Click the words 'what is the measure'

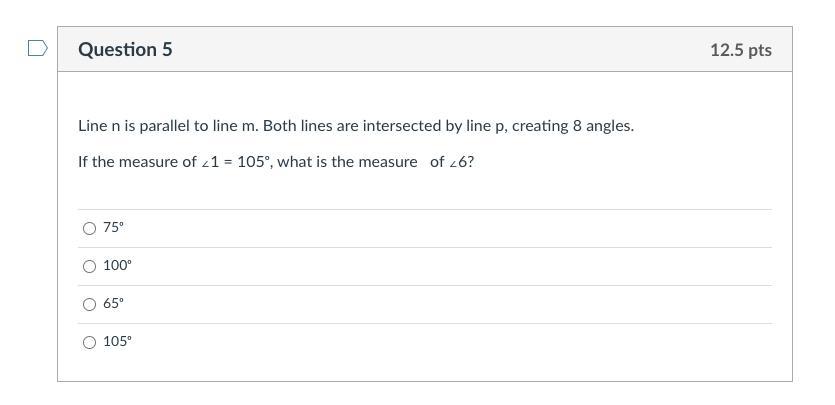[347, 162]
